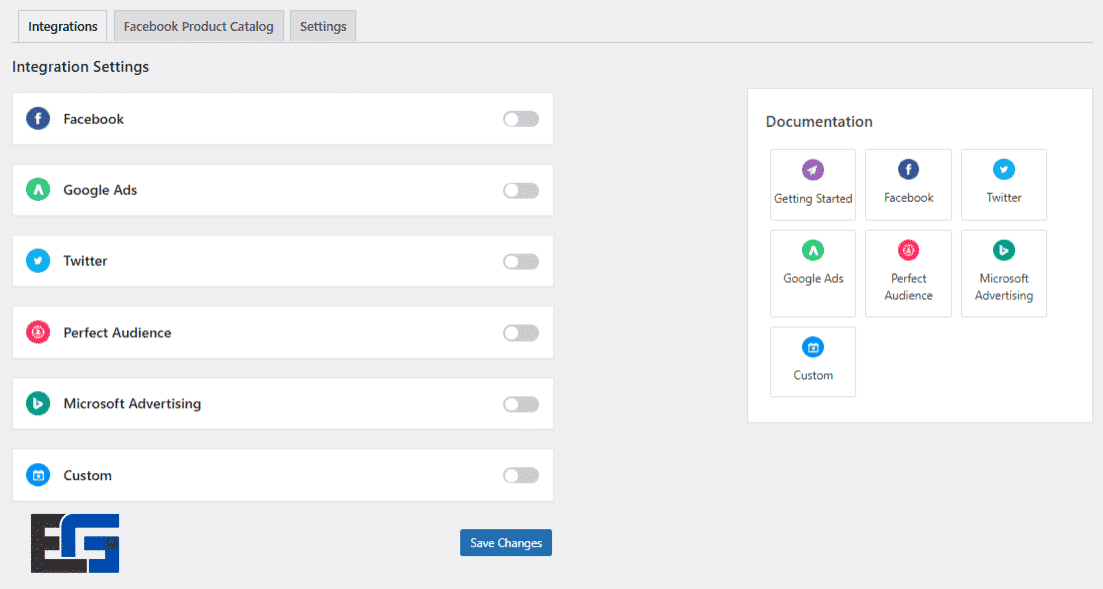Open the Microsoft Advertising documentation card
The height and width of the screenshot is (589, 1103).
coord(1003,273)
